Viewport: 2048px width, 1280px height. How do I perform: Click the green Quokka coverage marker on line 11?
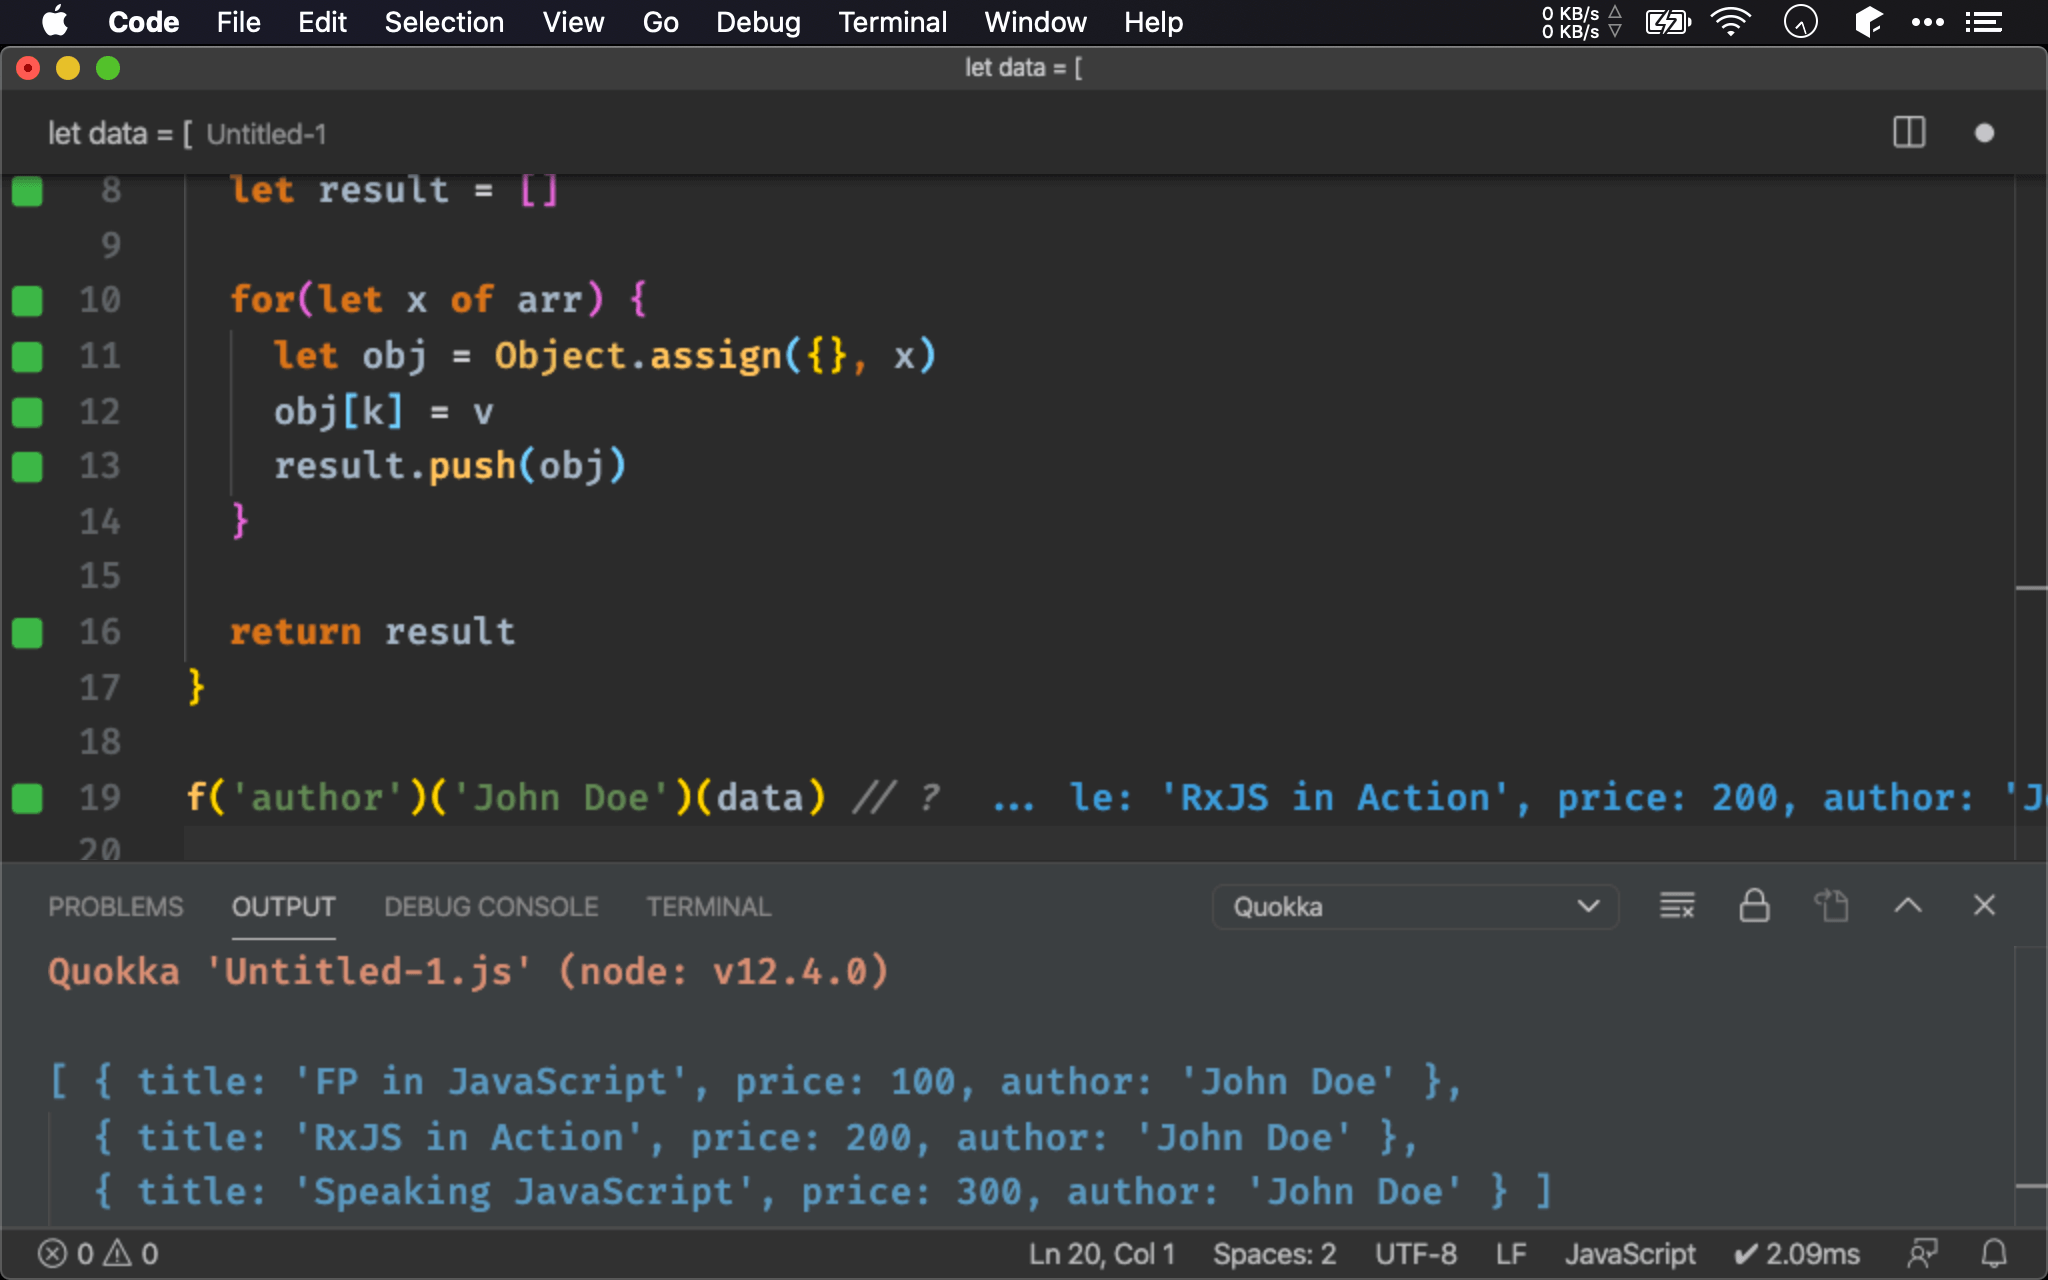[27, 356]
